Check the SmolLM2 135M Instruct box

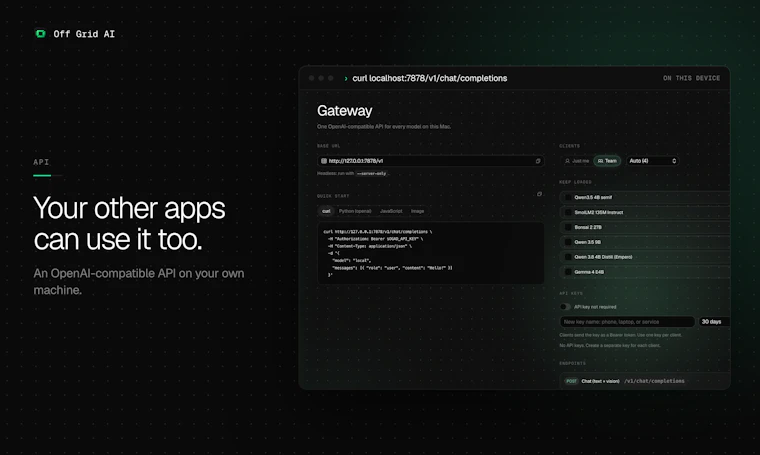(568, 212)
